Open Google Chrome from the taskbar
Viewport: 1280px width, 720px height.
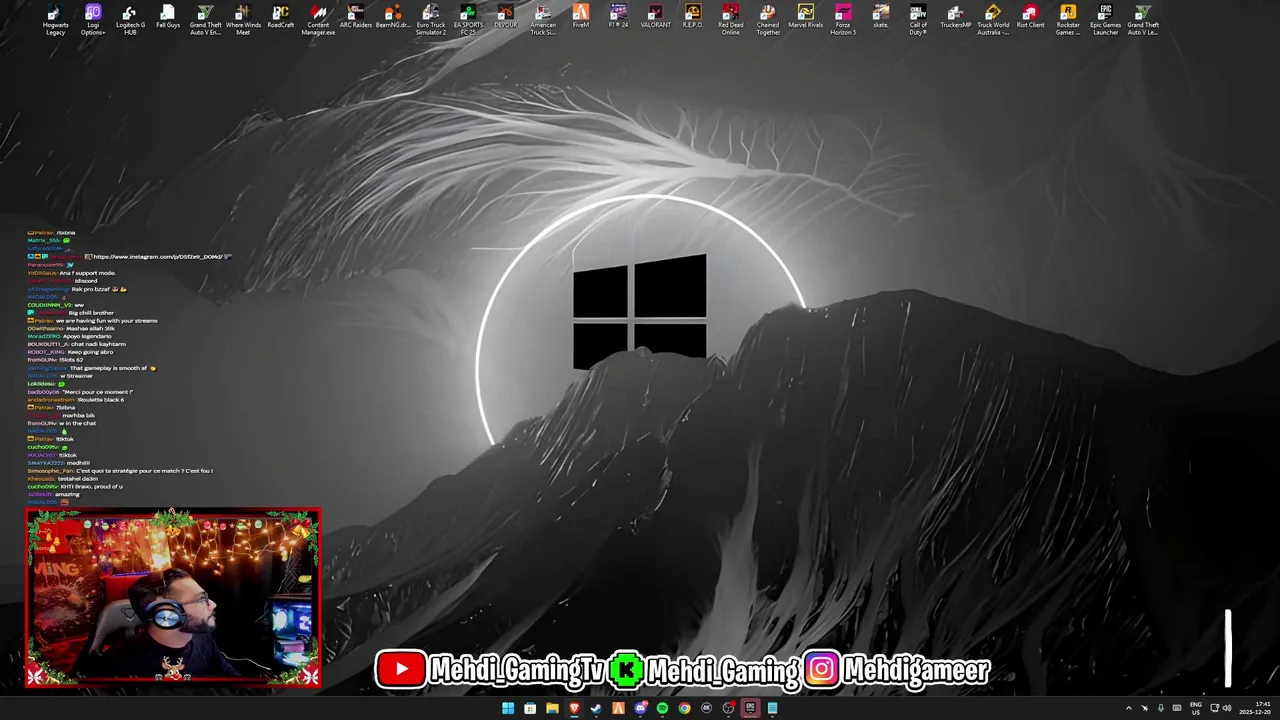click(x=684, y=708)
